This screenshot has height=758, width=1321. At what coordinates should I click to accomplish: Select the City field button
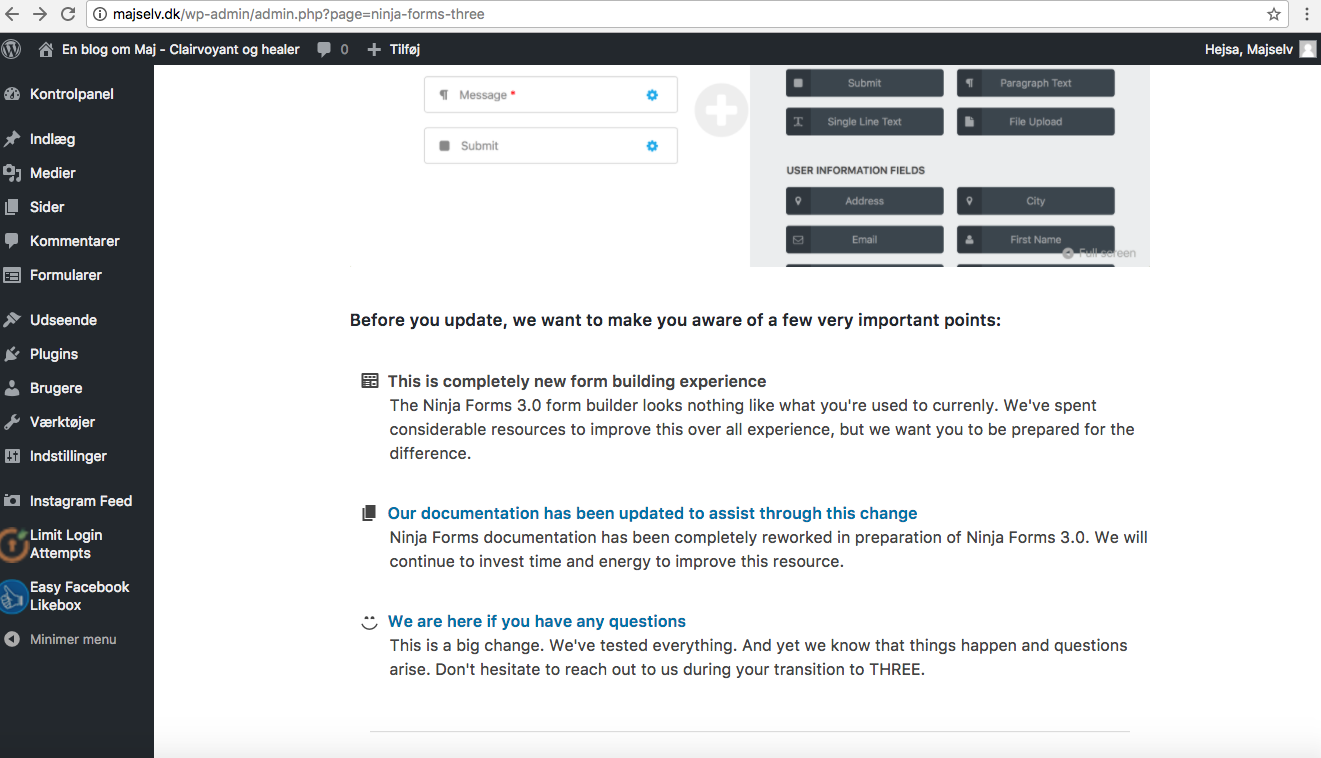1035,201
